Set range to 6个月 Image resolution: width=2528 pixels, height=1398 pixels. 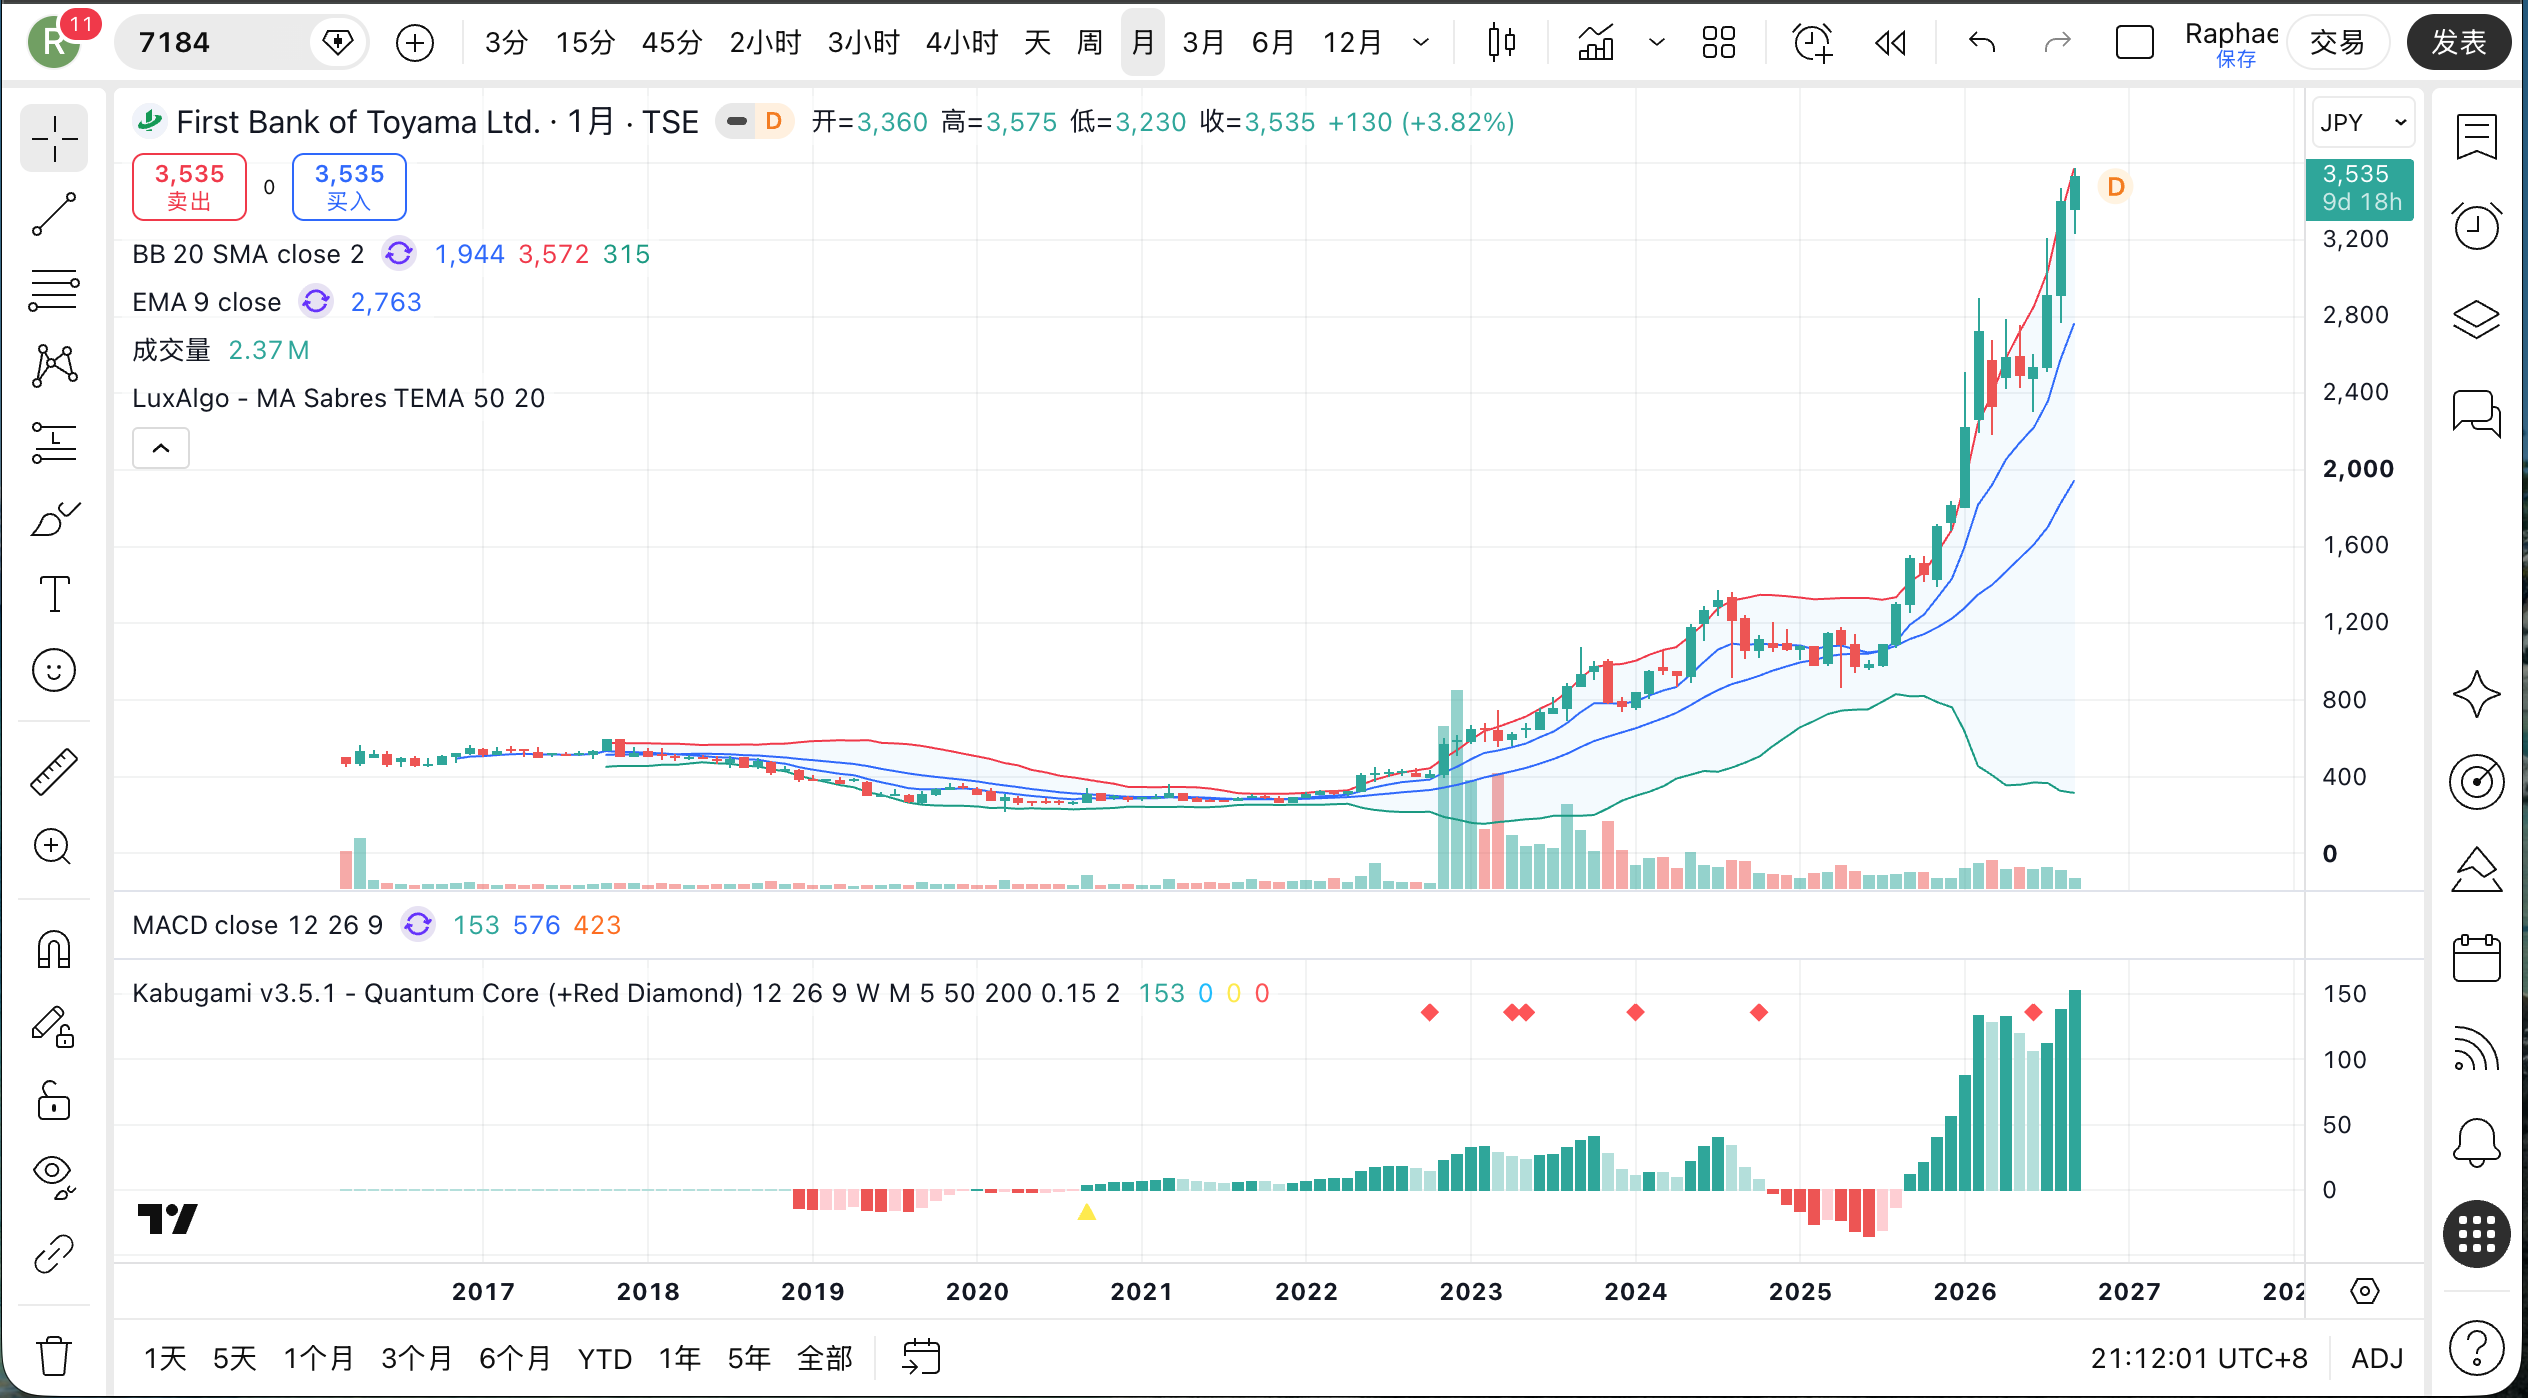pos(515,1358)
